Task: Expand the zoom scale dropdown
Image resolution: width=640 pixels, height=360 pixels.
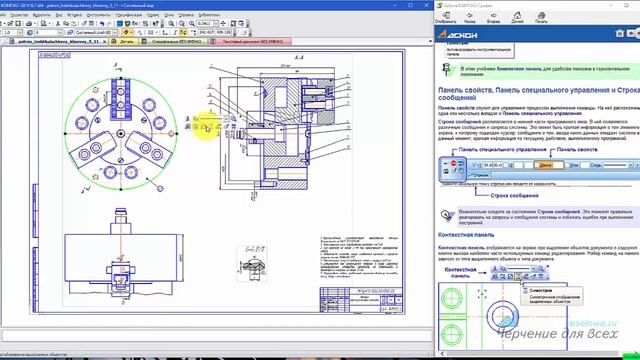Action: 216,23
